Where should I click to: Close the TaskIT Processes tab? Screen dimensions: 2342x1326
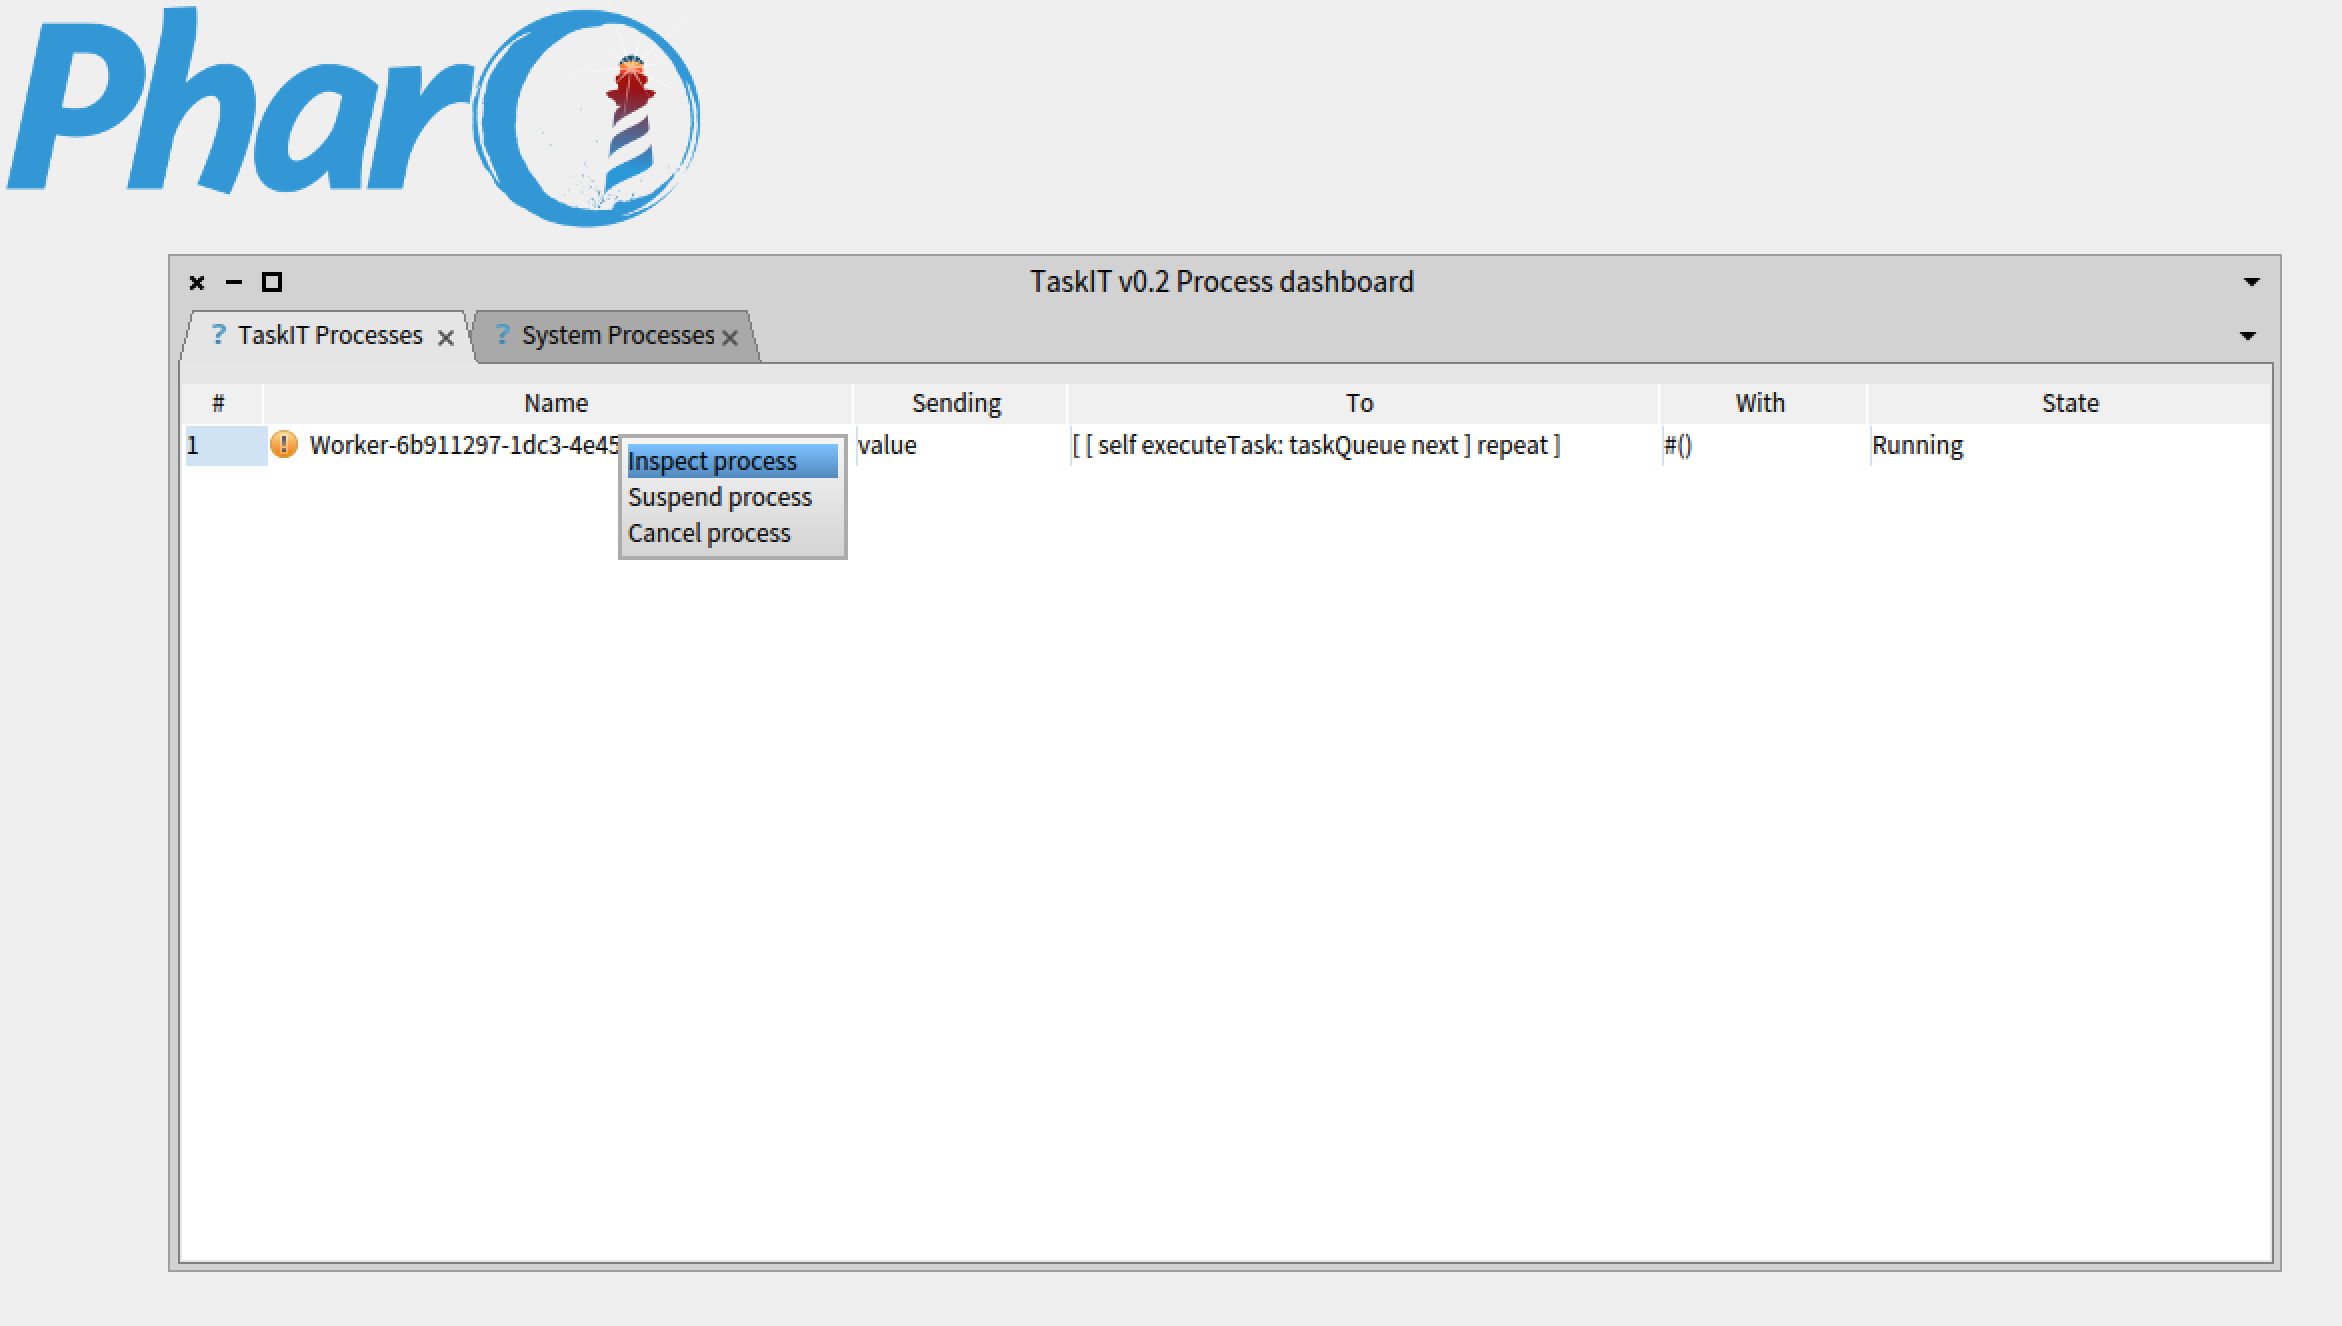click(446, 338)
